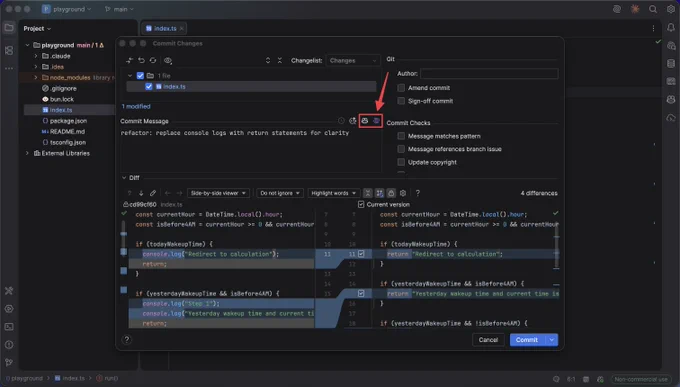680x387 pixels.
Task: Click Copilot generate commit message icon
Action: (x=365, y=121)
